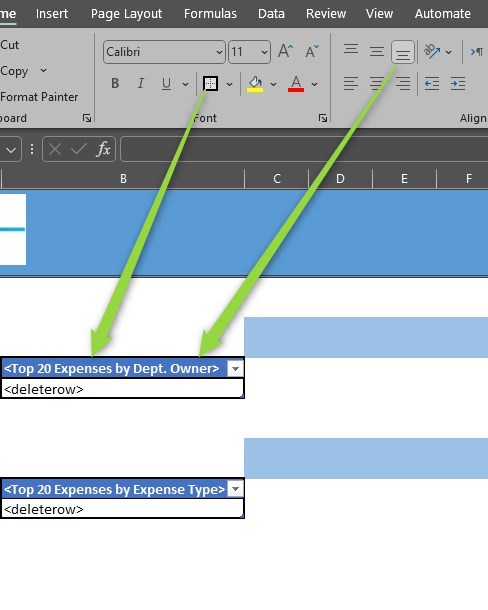Click the Insert Function fx icon

point(103,149)
